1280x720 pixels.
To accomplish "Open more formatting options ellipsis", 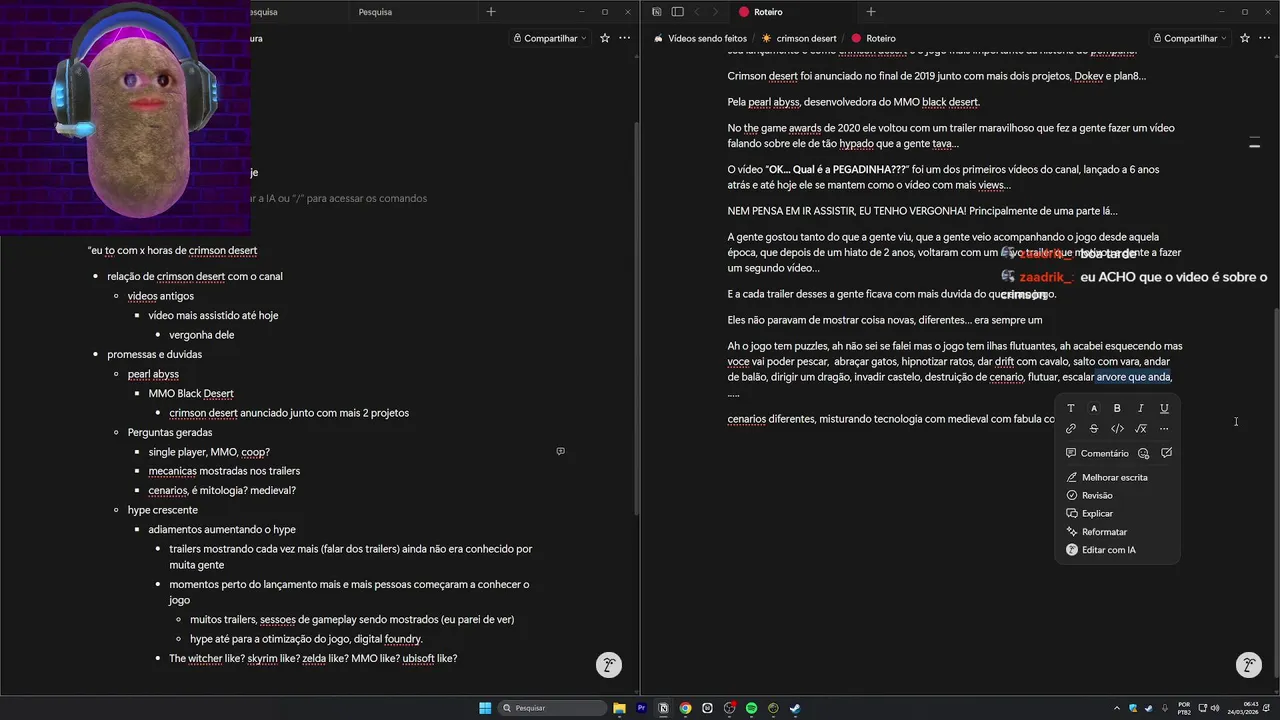I will tap(1164, 429).
